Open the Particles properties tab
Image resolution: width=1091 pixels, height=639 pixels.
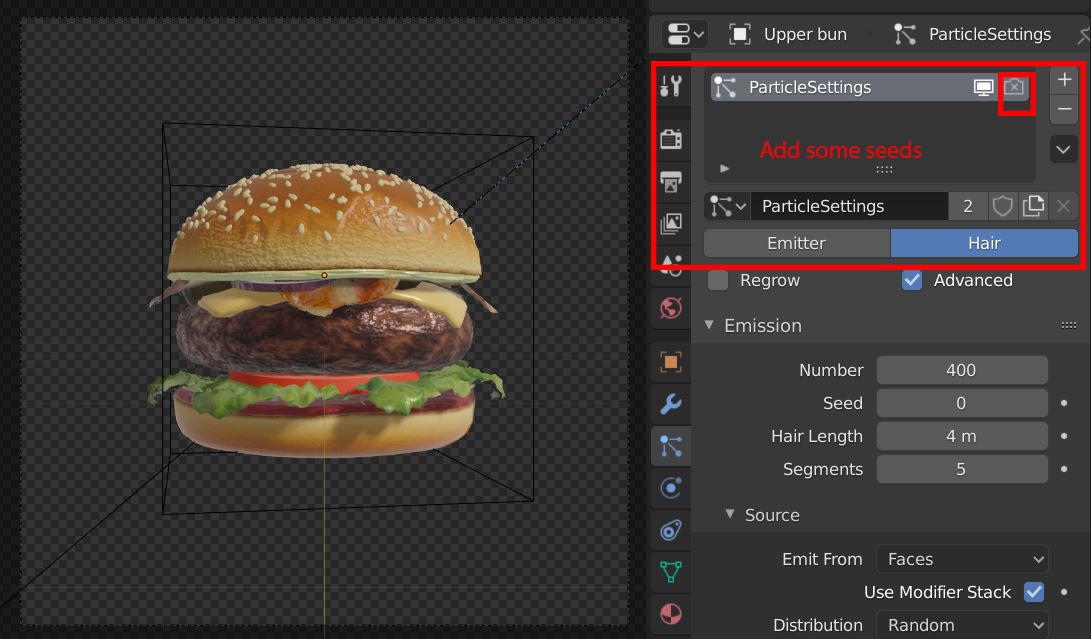tap(671, 446)
